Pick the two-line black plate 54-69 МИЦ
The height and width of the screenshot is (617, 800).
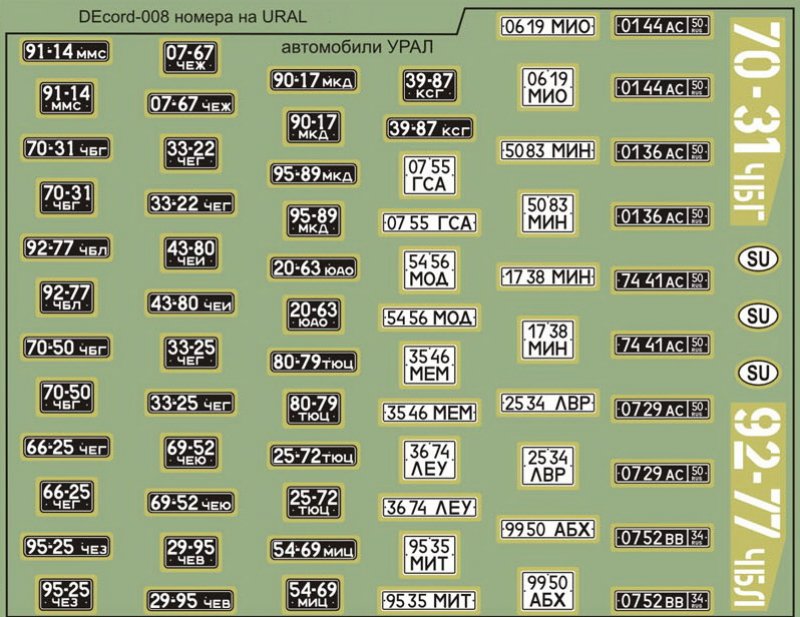313,595
